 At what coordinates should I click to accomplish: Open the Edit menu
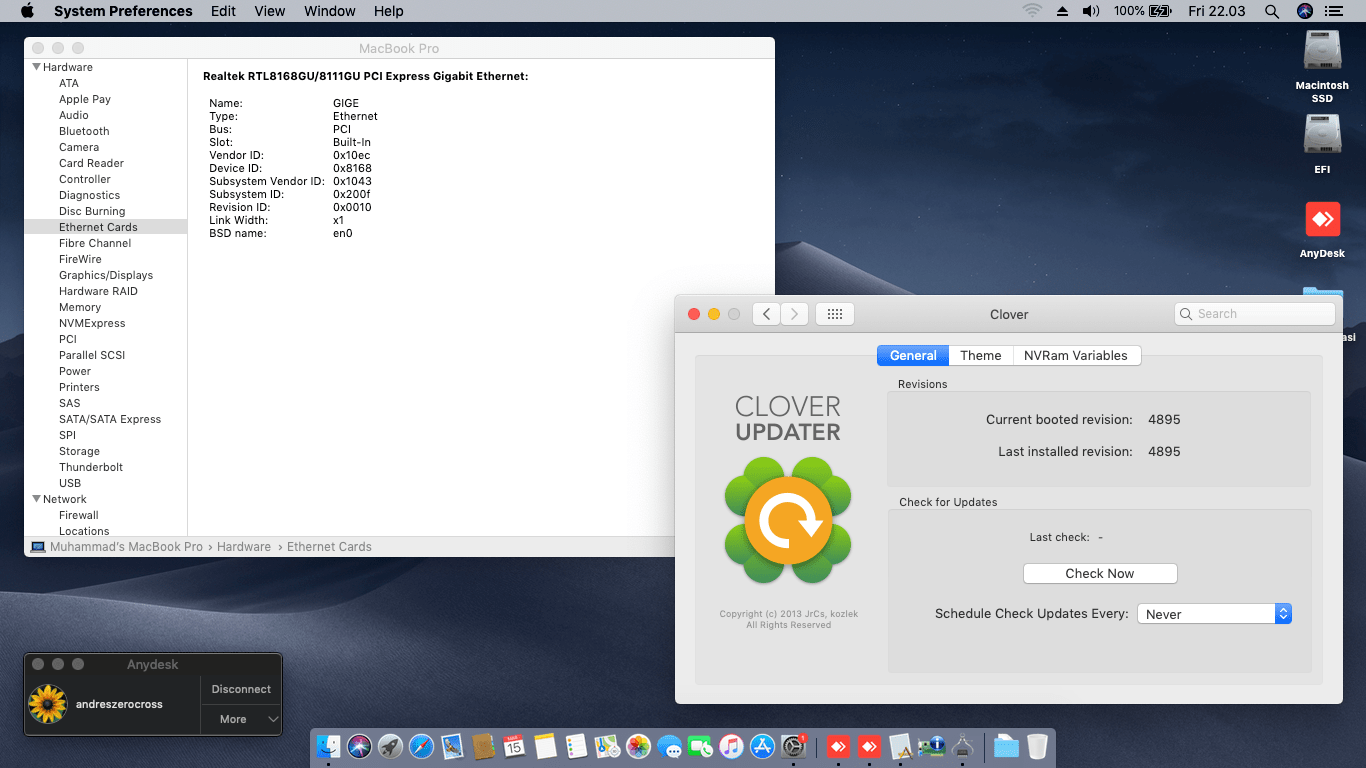tap(224, 11)
